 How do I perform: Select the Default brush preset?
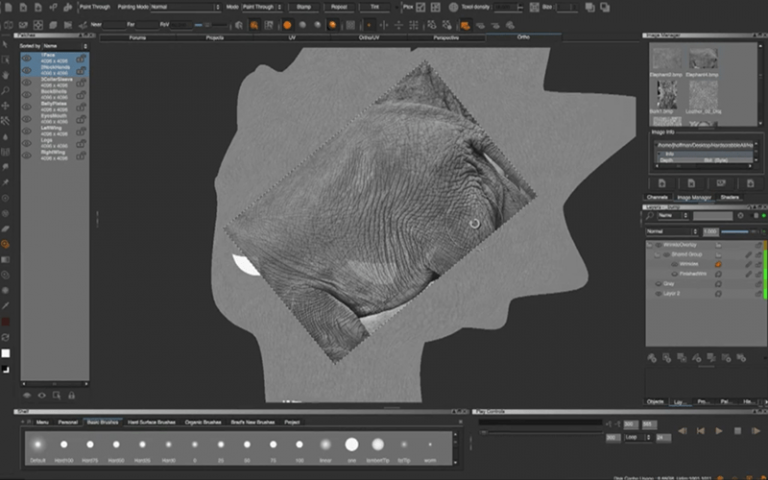[x=38, y=448]
